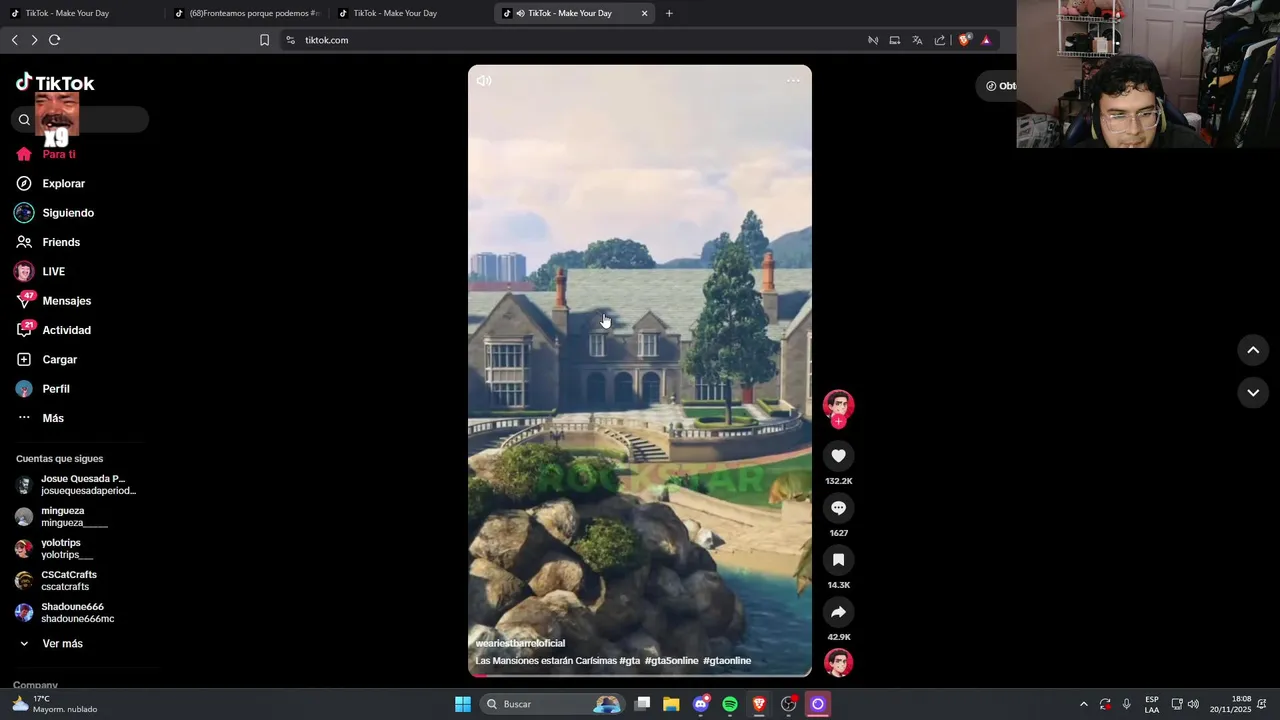This screenshot has height=720, width=1280.
Task: Open the comments on this video
Action: (x=838, y=508)
